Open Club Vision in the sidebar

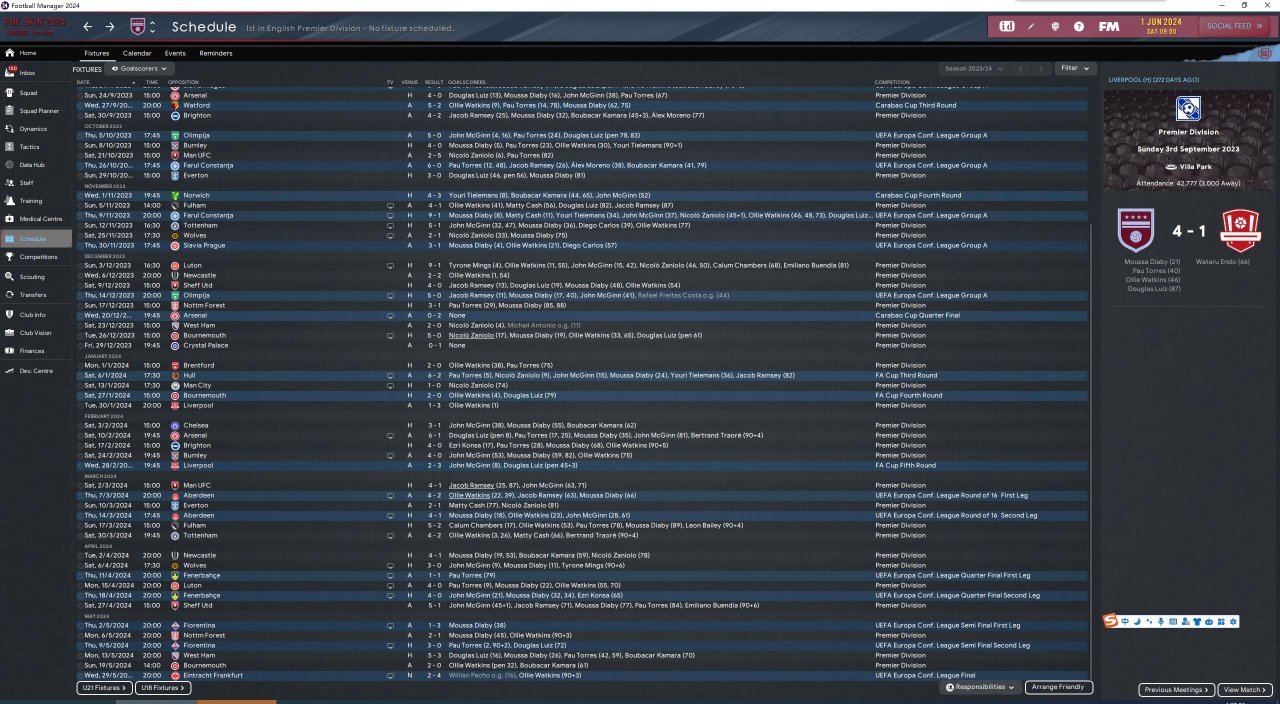[x=36, y=333]
